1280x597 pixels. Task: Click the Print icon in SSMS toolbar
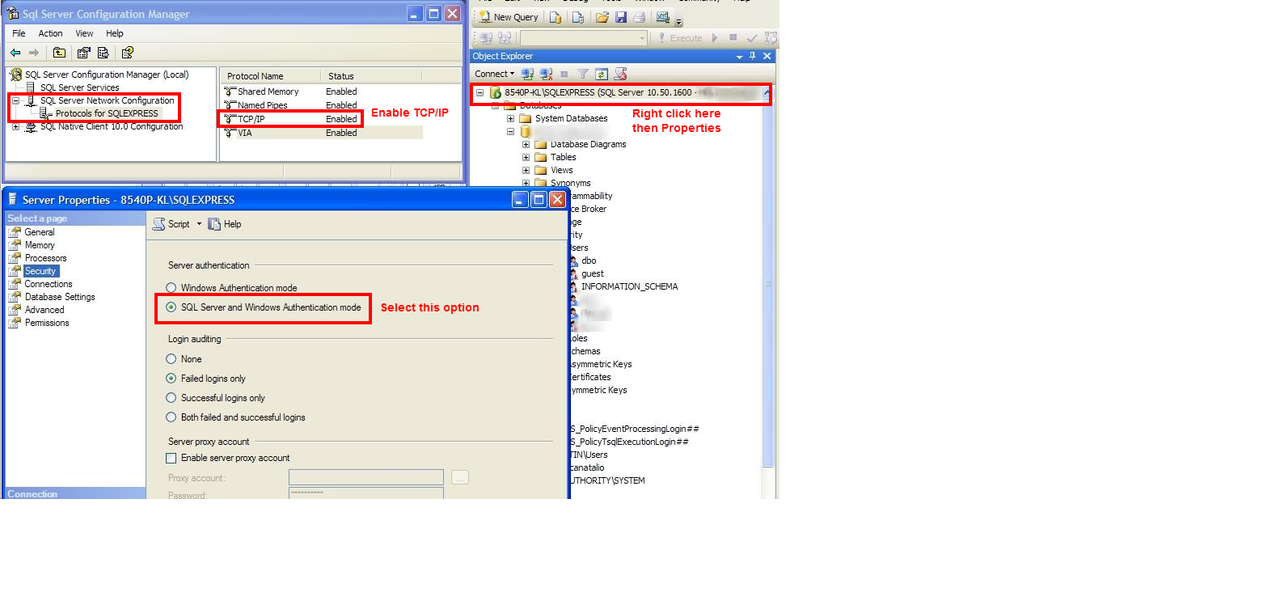click(x=638, y=17)
